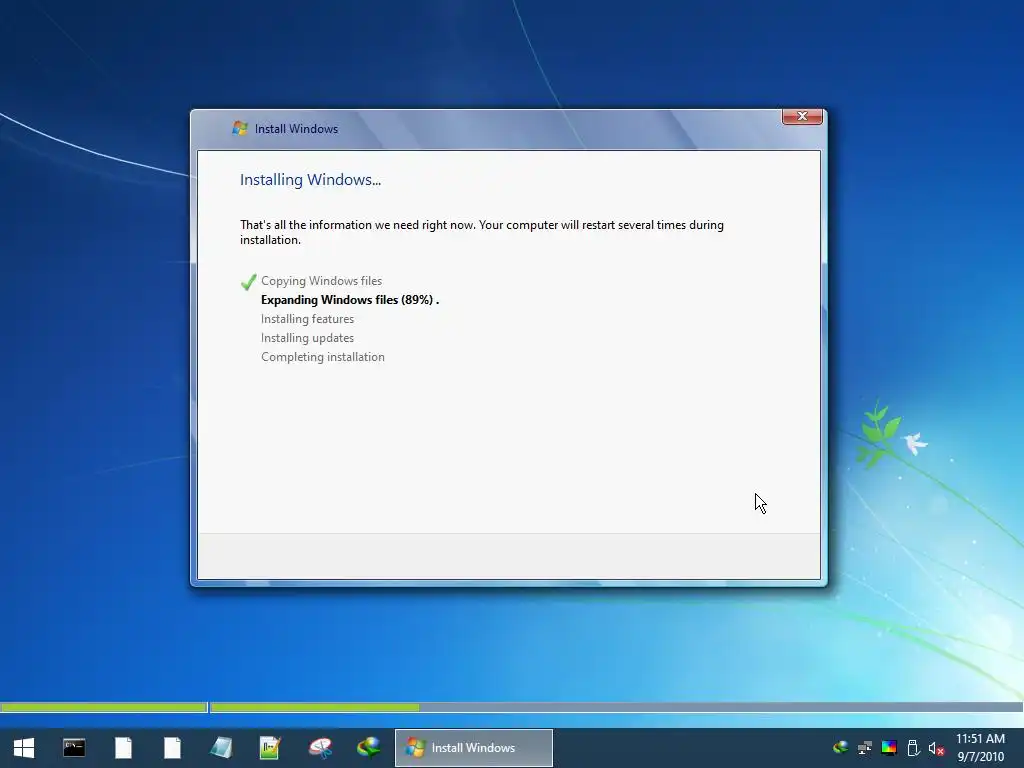Click the color display monitor tray icon

click(889, 748)
